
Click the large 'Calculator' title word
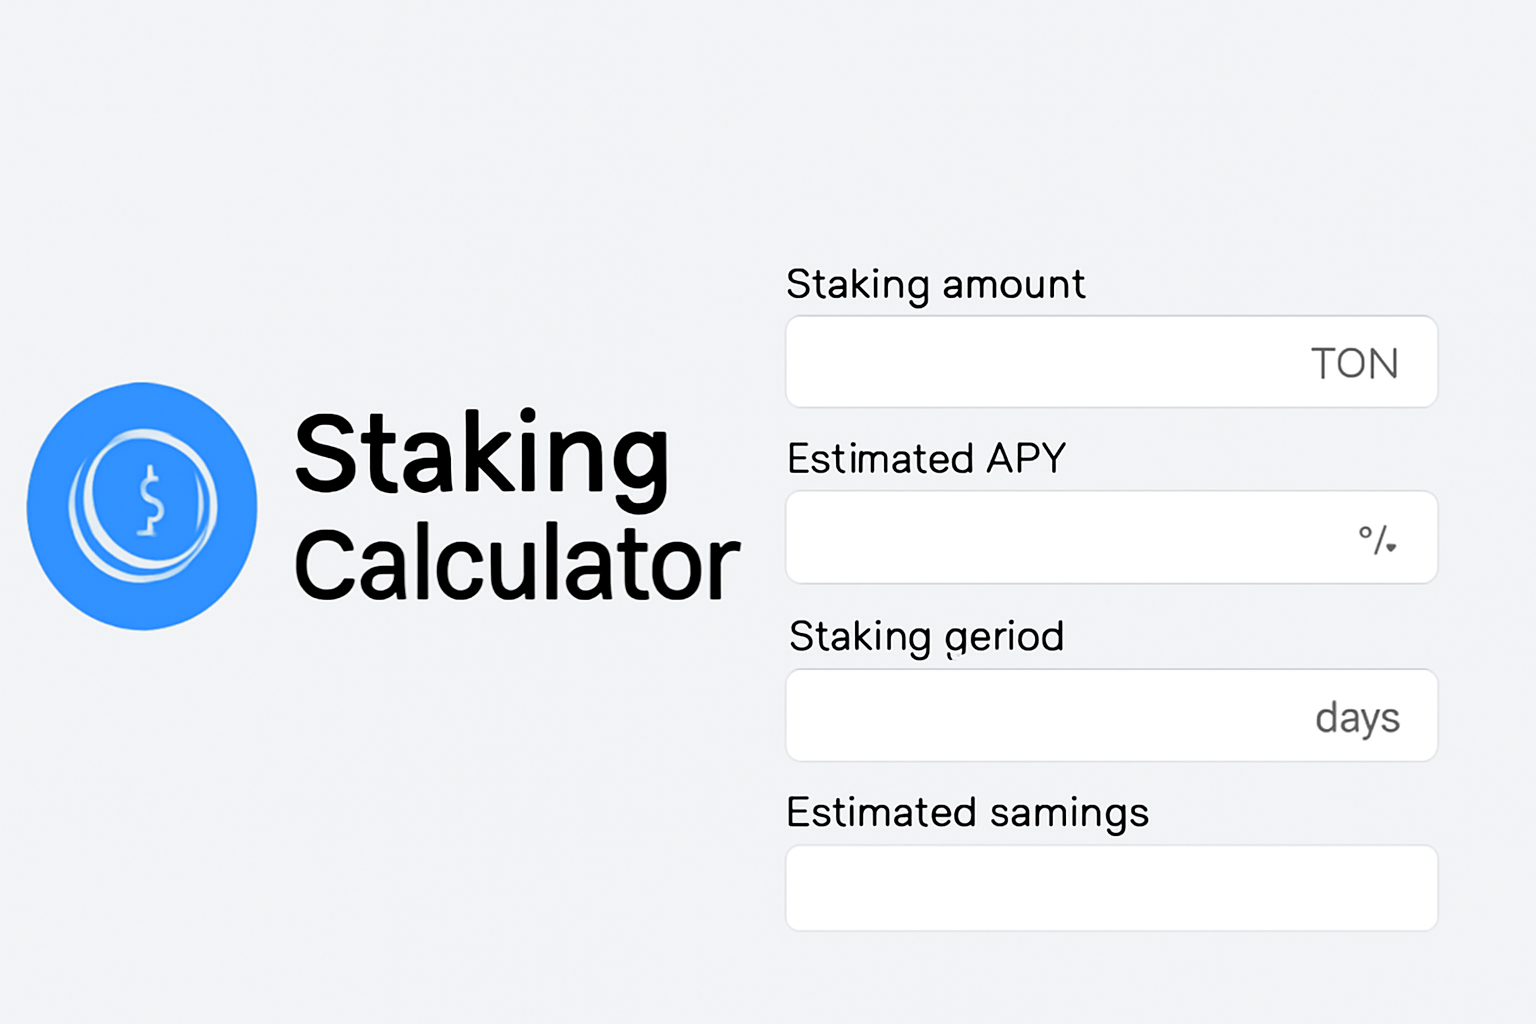517,564
